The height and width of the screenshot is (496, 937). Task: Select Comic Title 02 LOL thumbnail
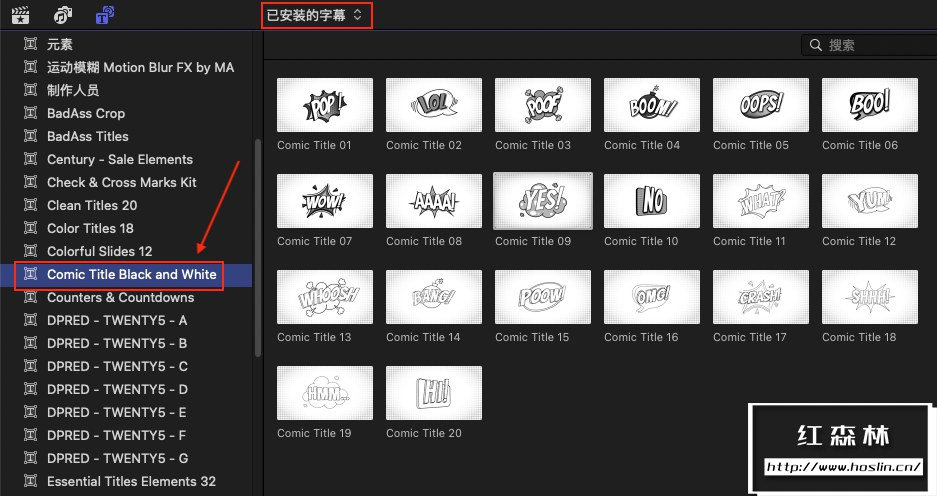point(434,105)
